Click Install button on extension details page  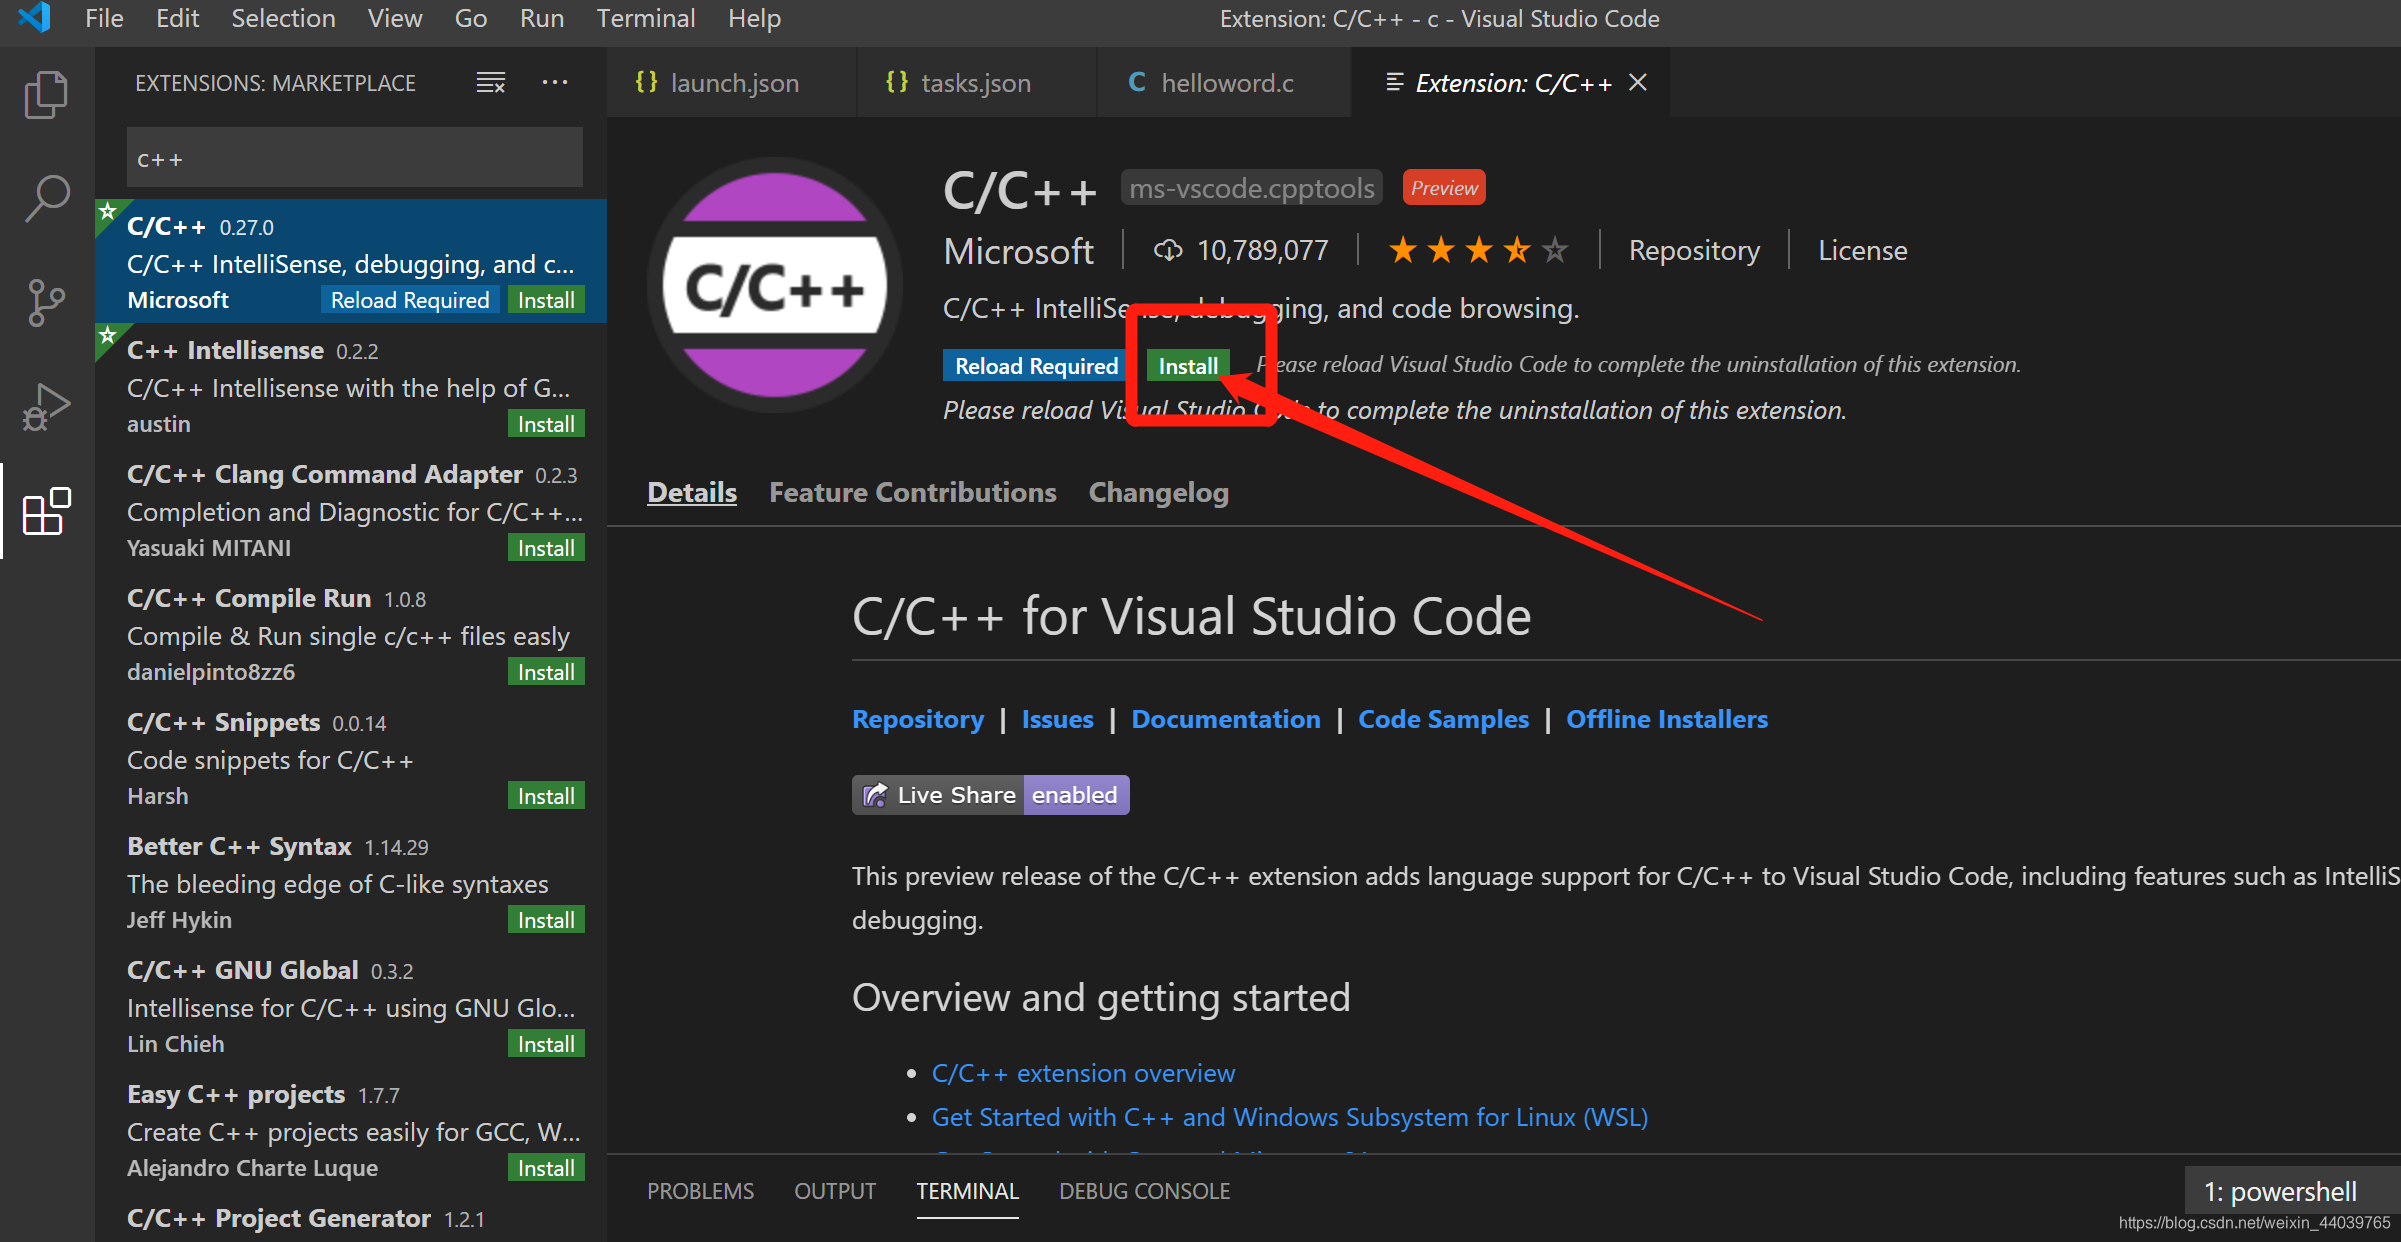pos(1187,366)
